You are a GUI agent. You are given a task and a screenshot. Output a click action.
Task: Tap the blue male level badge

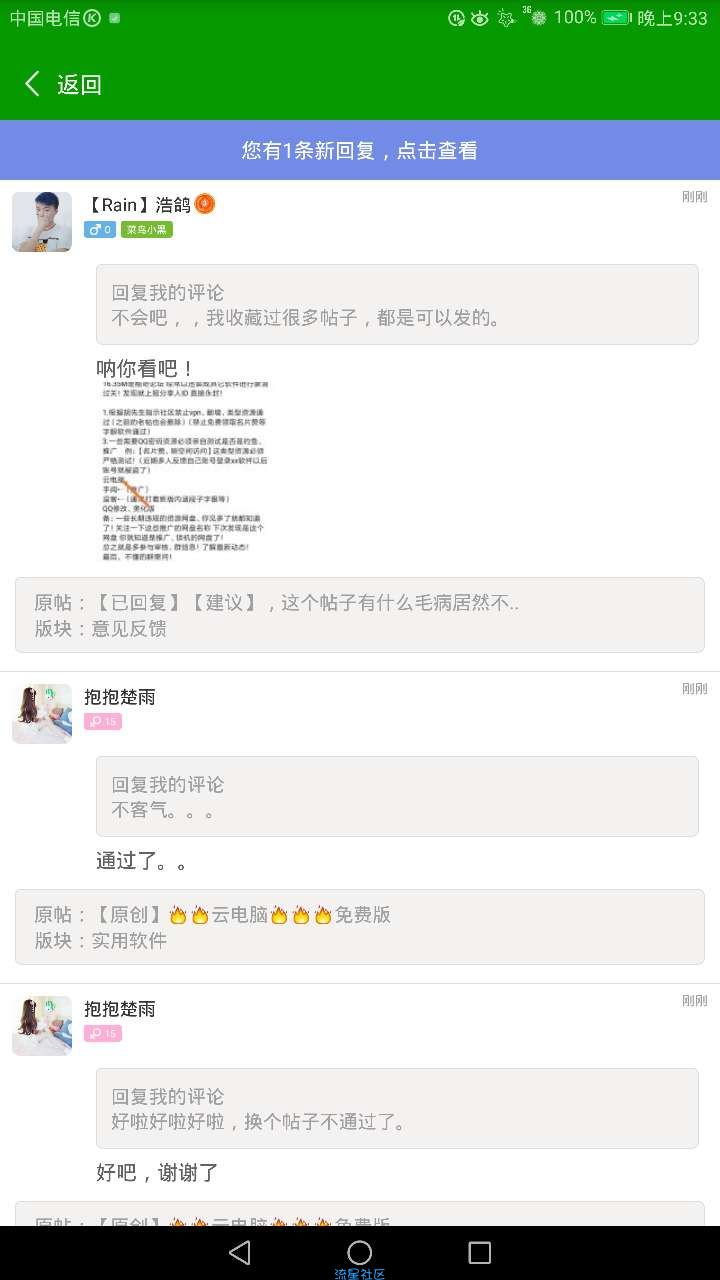[100, 230]
